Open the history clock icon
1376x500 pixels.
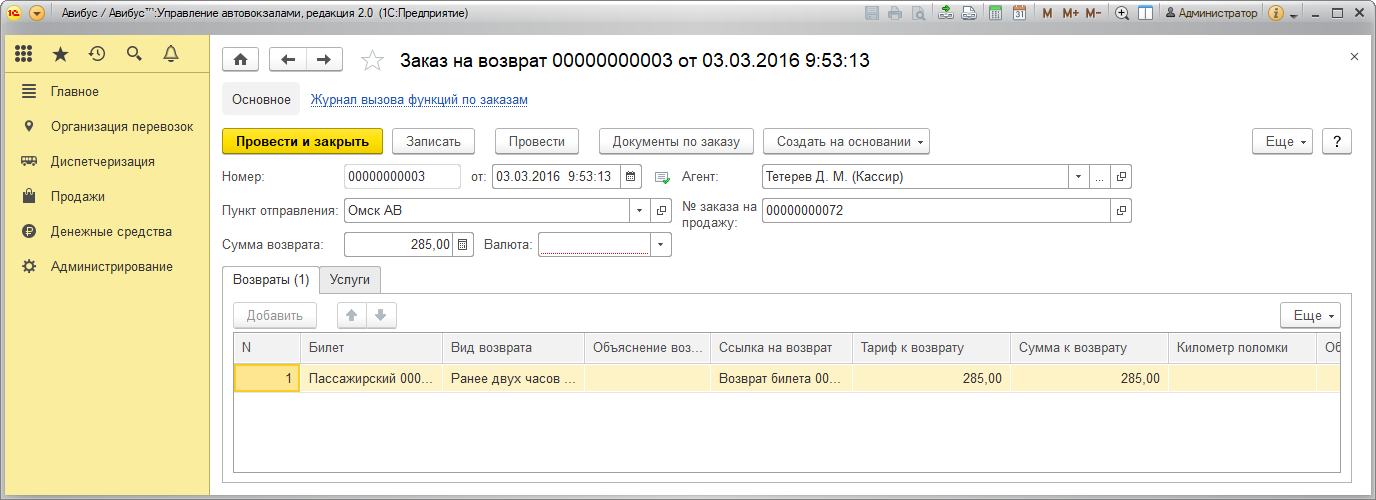click(x=97, y=55)
